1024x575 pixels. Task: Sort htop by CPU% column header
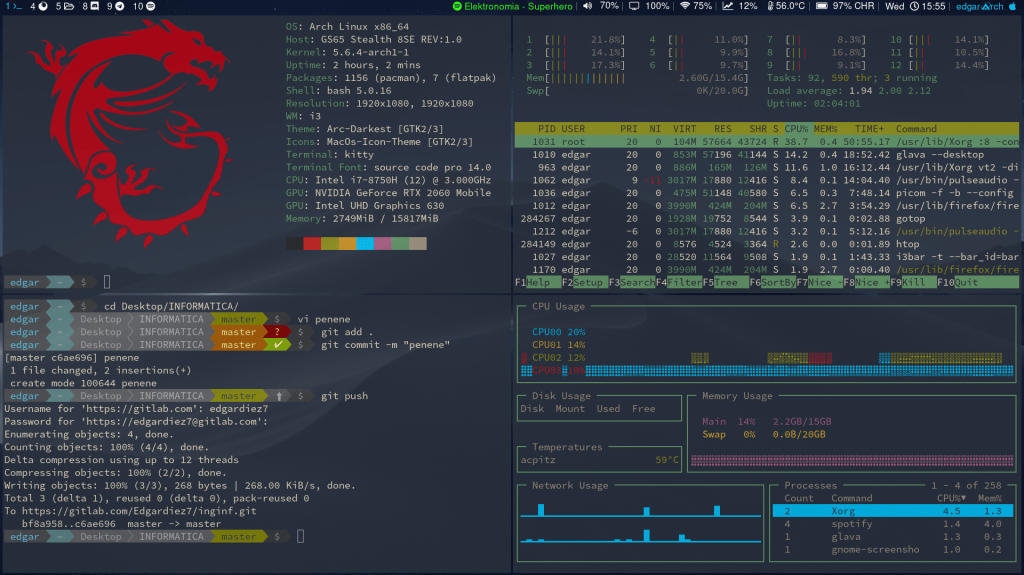[x=796, y=129]
